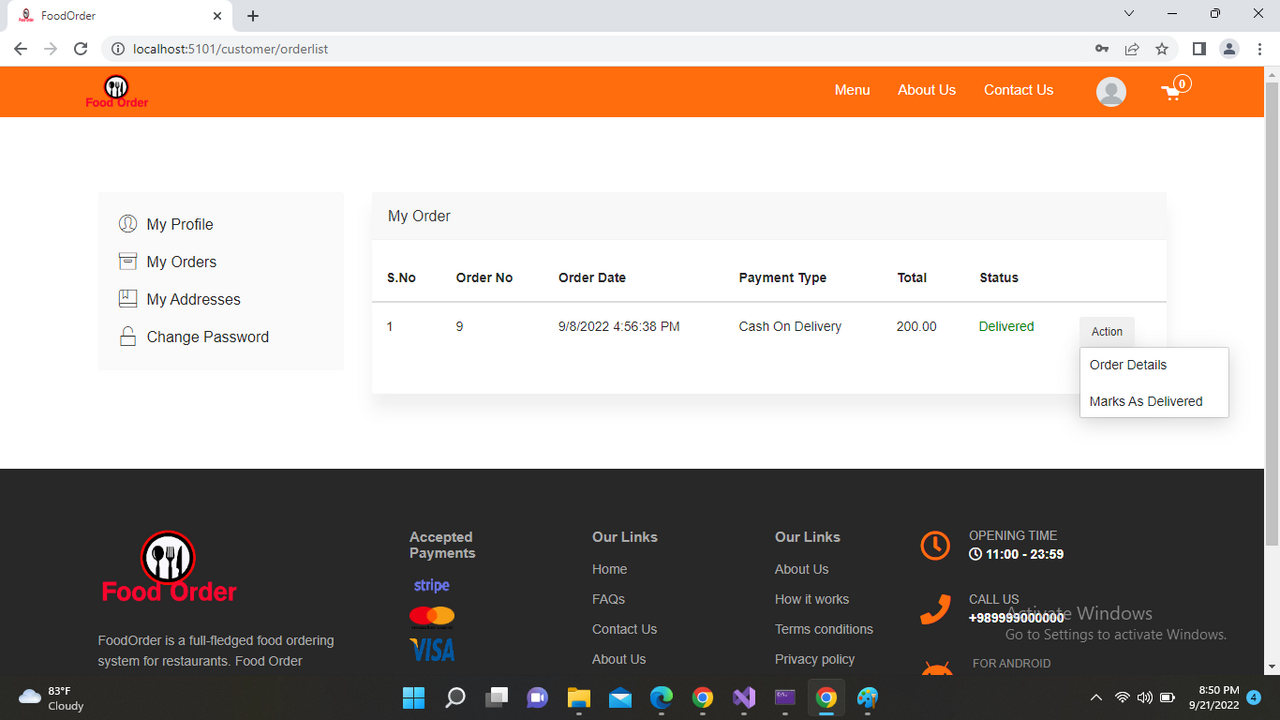Click the Call Us phone icon
This screenshot has height=720, width=1280.
tap(935, 609)
